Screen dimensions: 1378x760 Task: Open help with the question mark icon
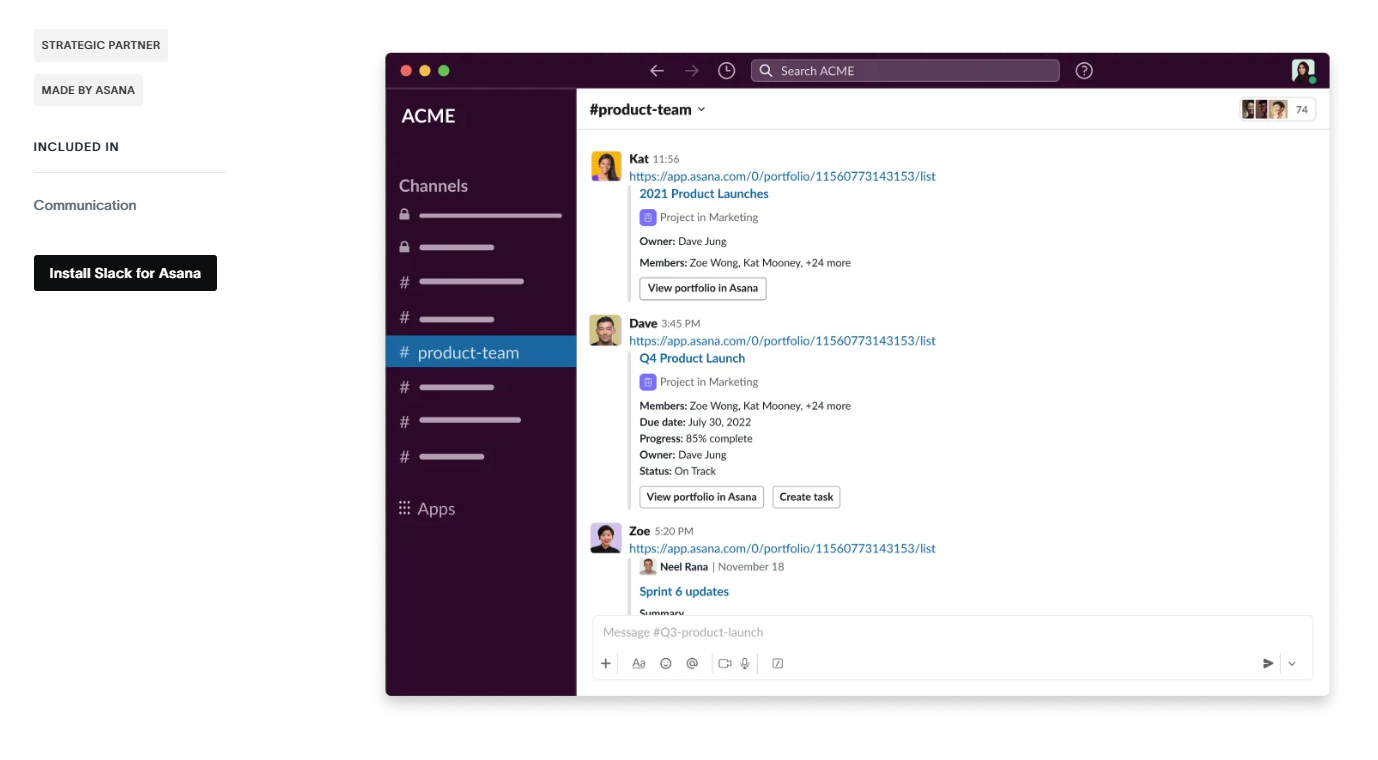coord(1084,71)
